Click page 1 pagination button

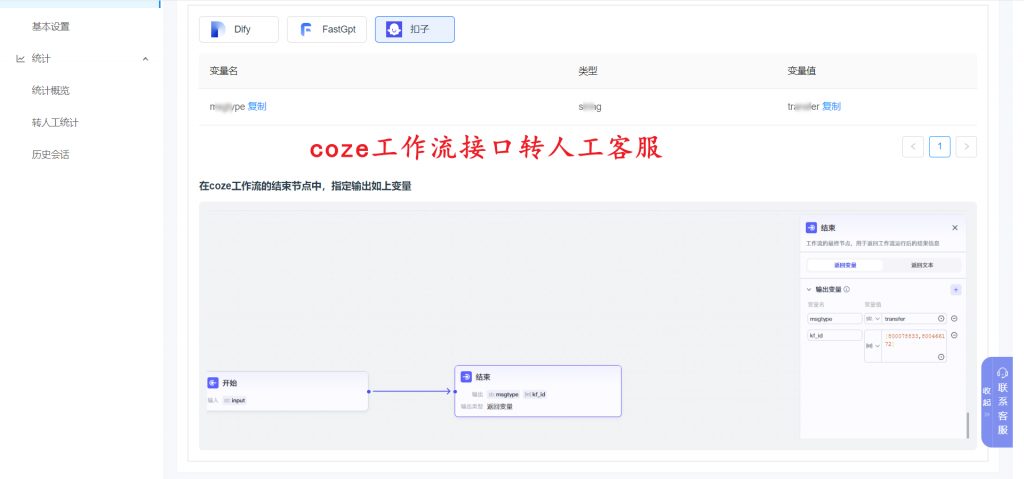click(x=940, y=146)
